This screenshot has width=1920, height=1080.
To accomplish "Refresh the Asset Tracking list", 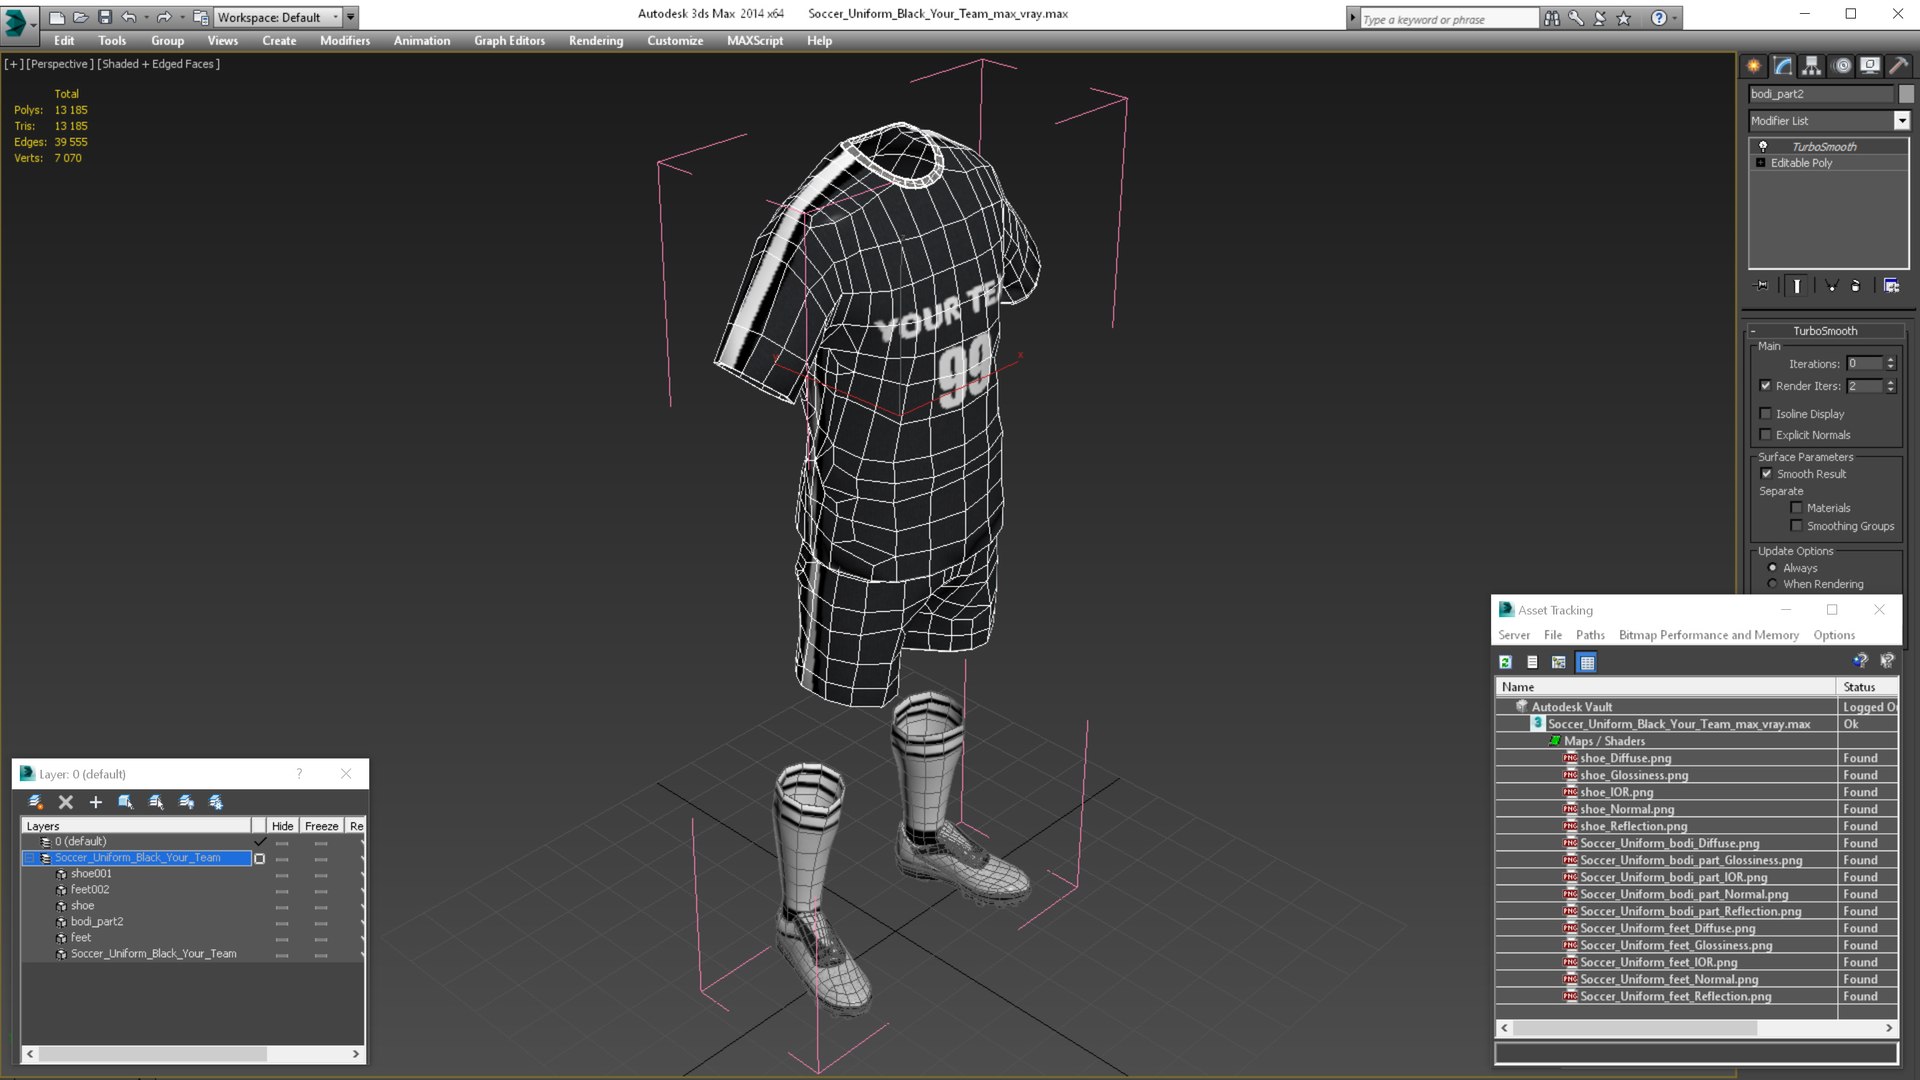I will coord(1505,662).
